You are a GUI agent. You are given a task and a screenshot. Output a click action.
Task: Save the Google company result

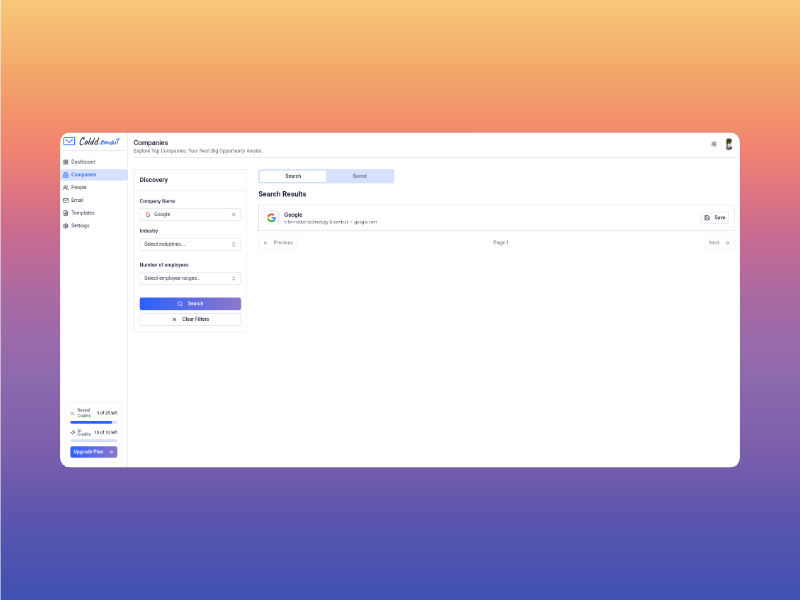click(x=714, y=217)
